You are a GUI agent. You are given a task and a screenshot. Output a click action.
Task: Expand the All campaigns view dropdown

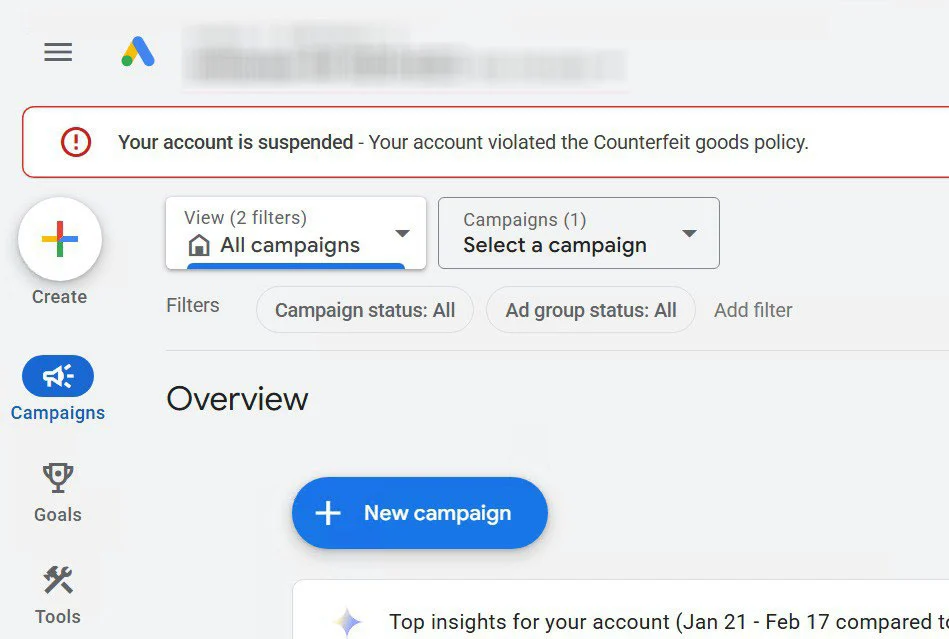[403, 234]
